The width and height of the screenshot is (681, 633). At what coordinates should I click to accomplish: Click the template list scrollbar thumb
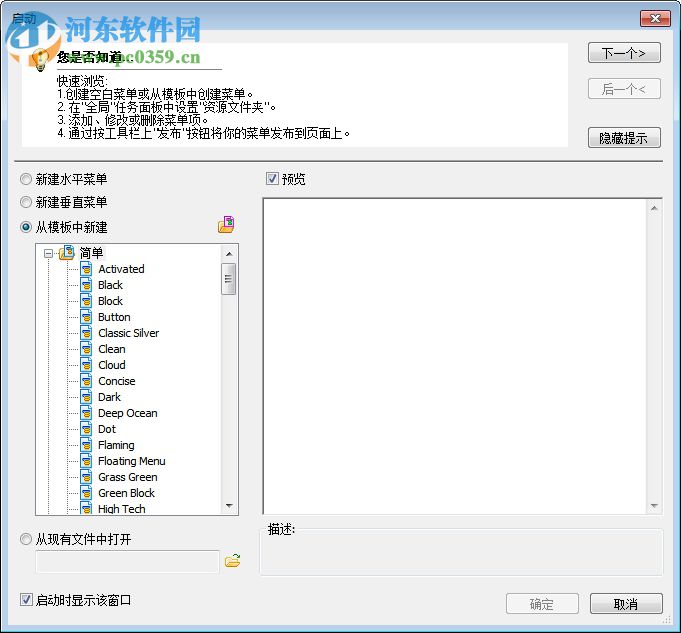pyautogui.click(x=229, y=279)
